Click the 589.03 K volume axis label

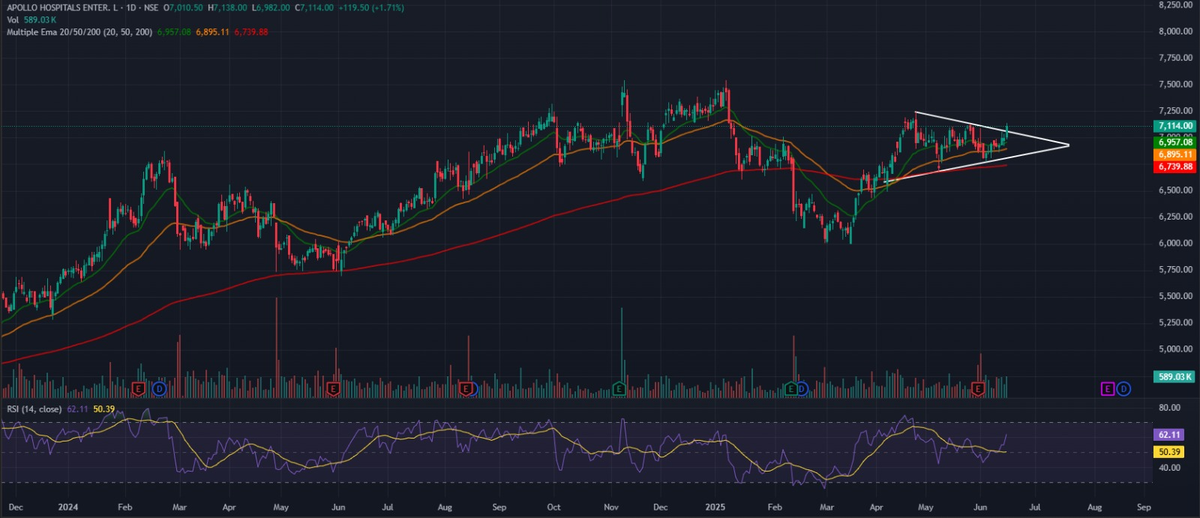(1174, 376)
